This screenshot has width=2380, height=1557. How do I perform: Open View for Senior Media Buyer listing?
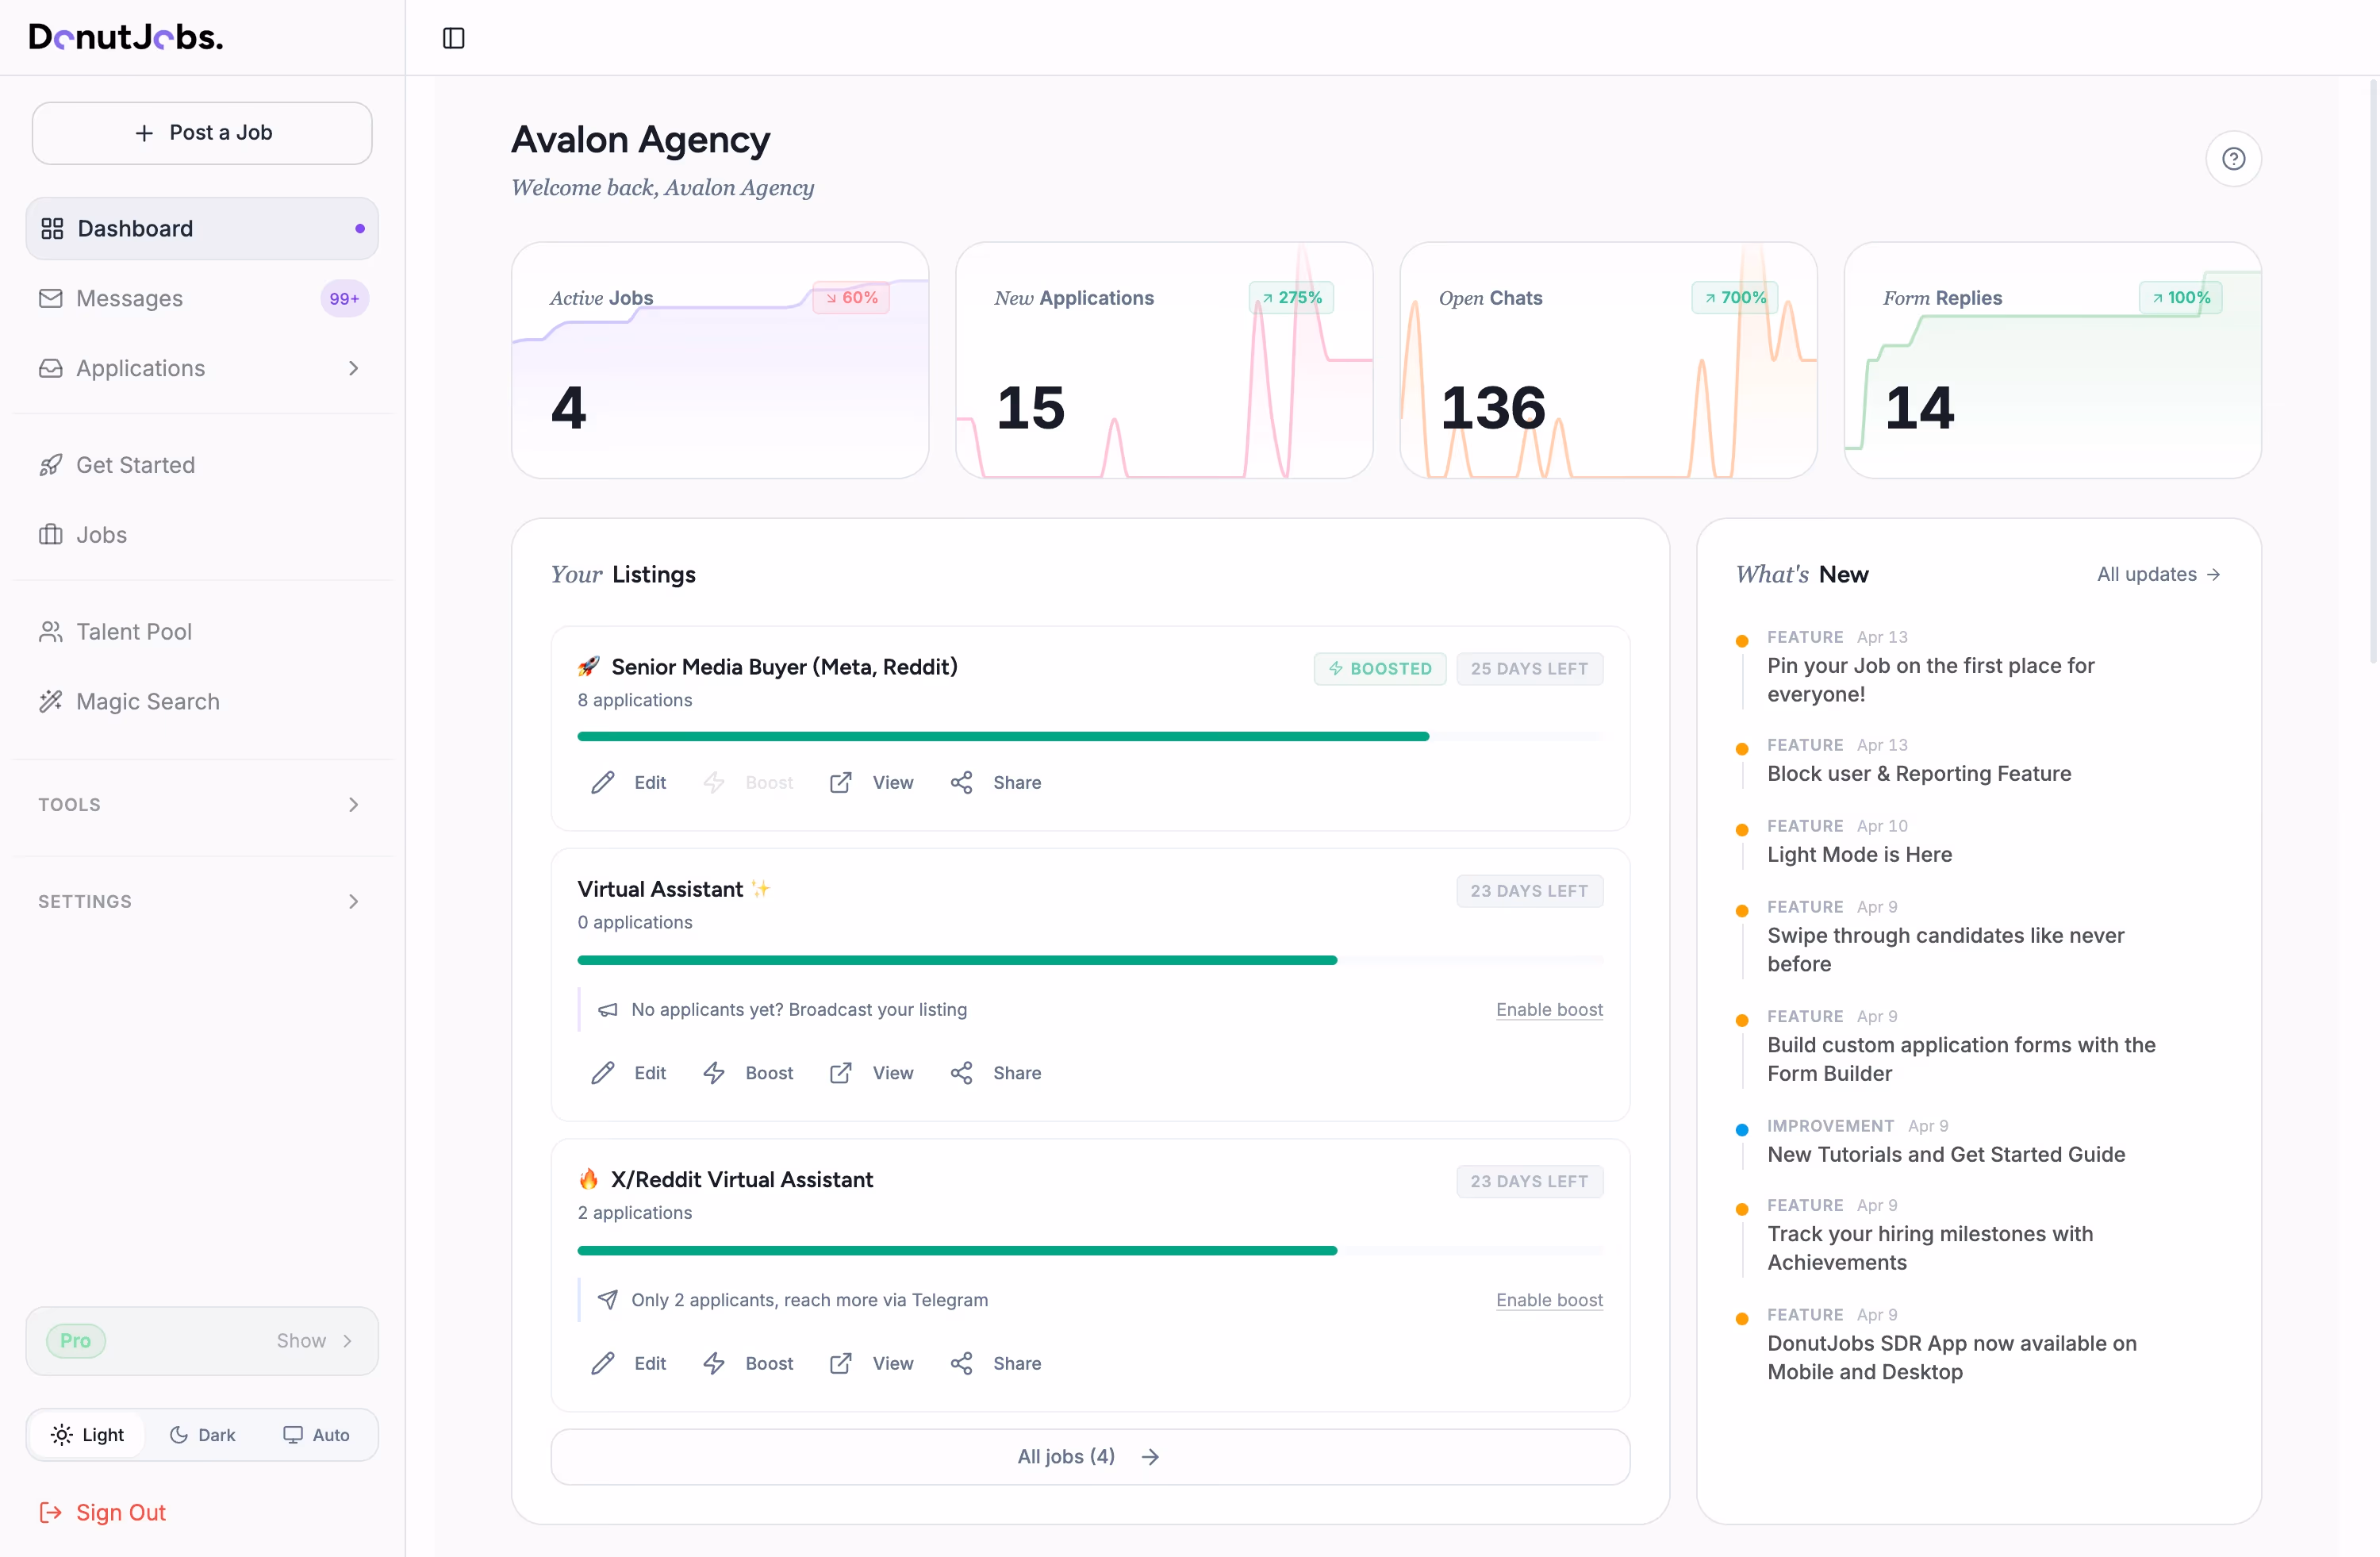pyautogui.click(x=871, y=782)
